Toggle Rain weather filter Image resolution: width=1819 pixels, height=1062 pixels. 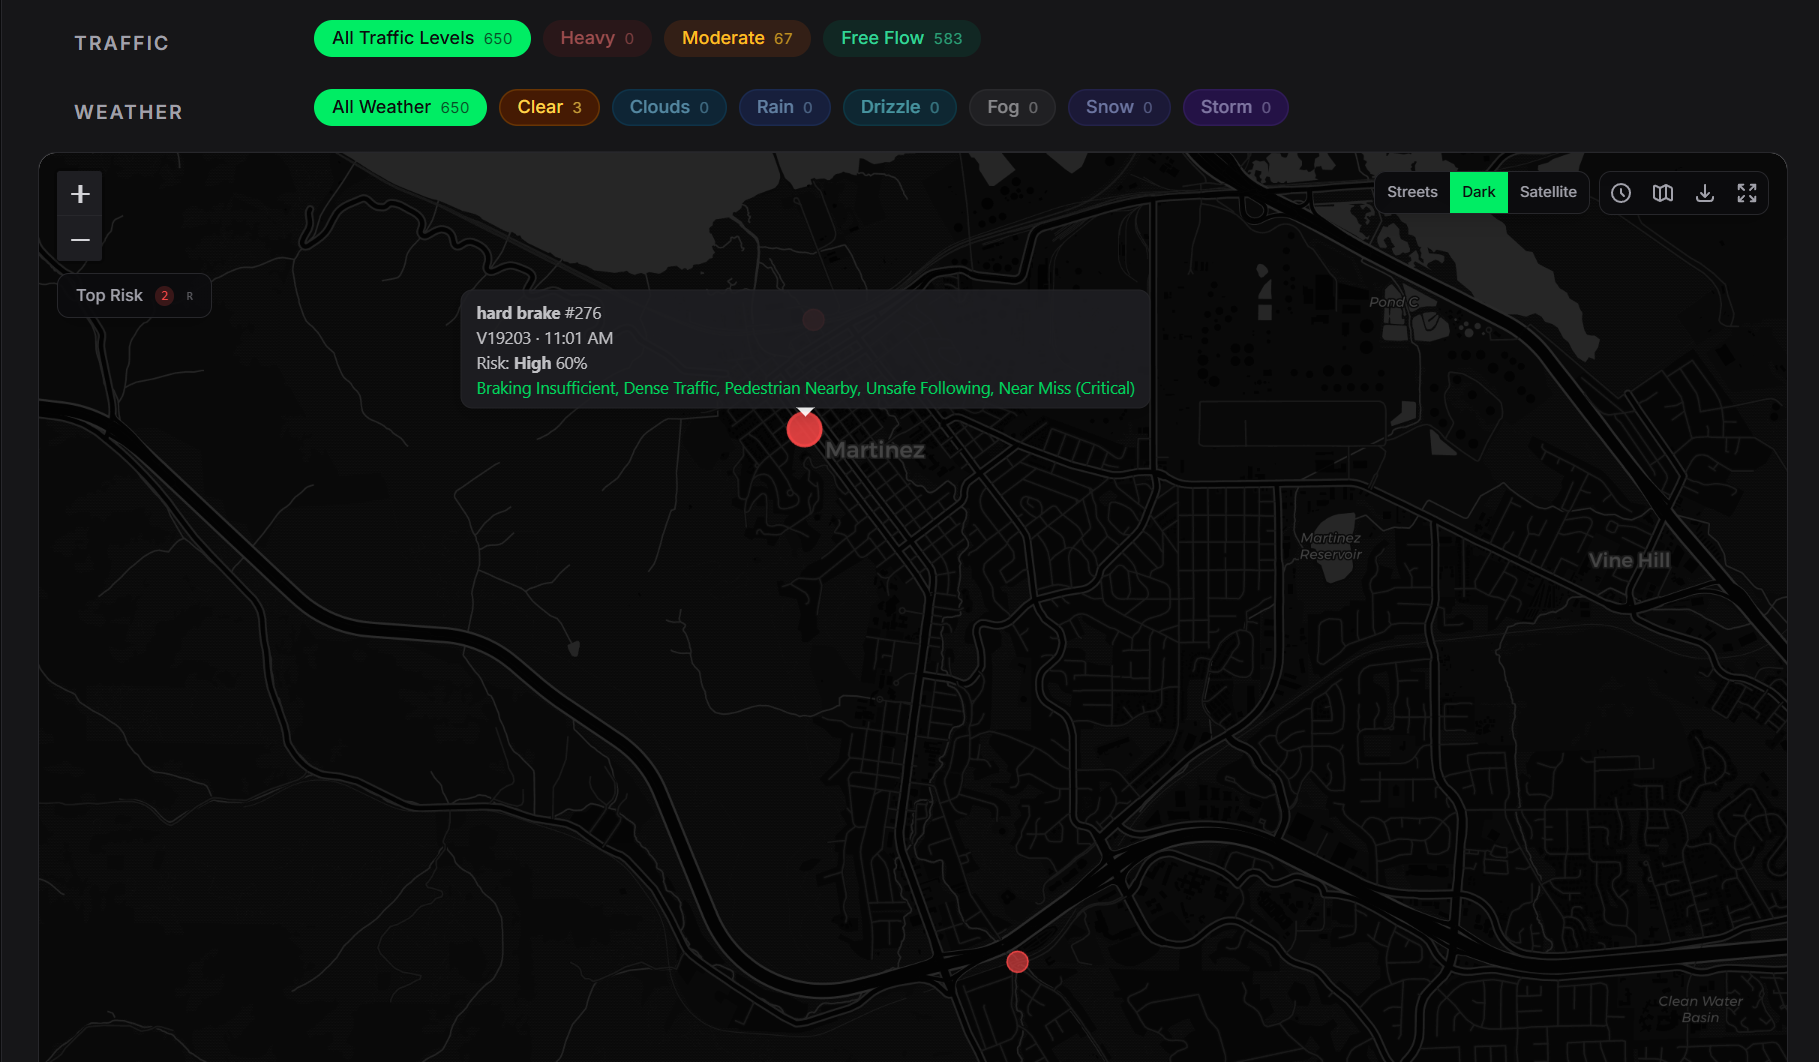coord(784,107)
